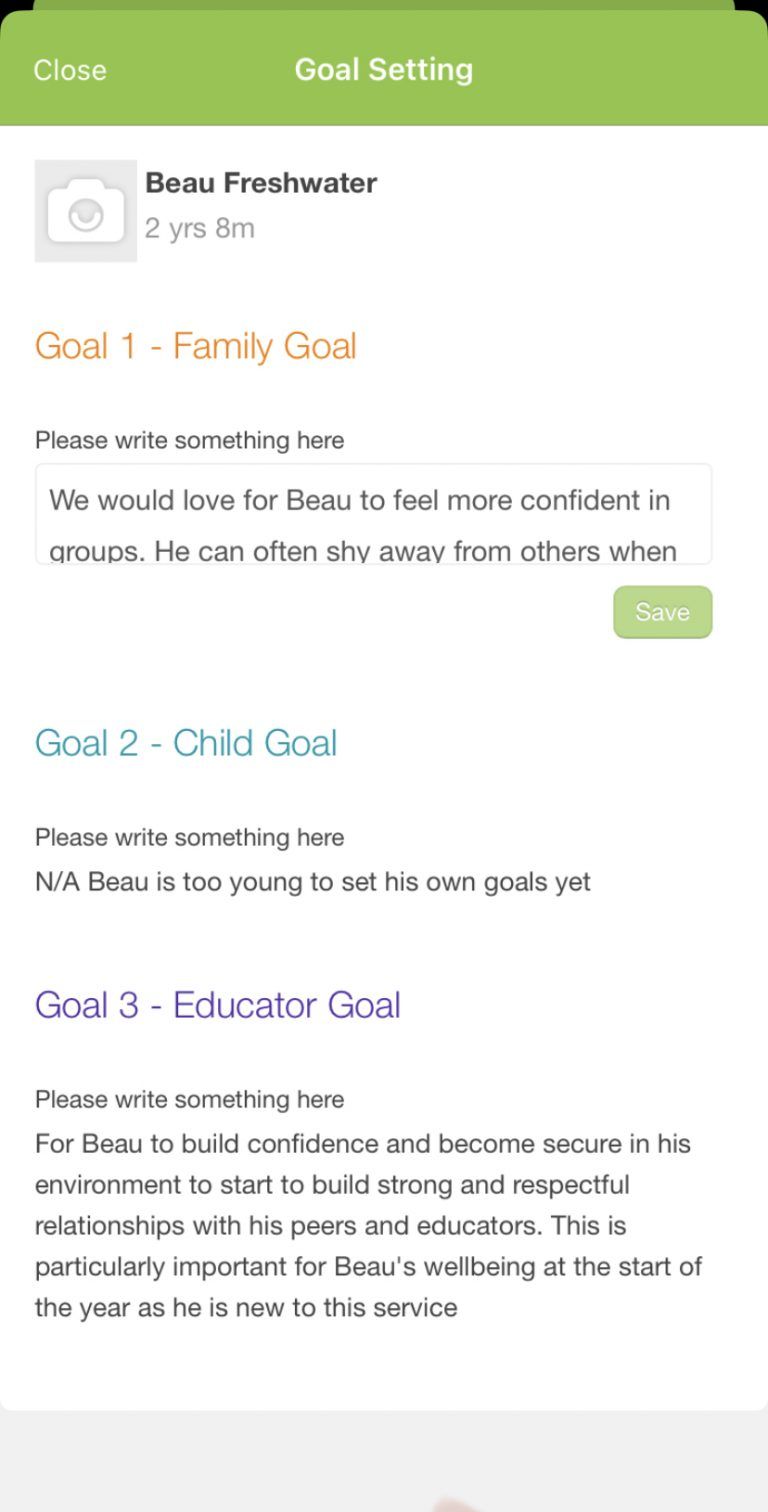Click the camera placeholder profile photo
The width and height of the screenshot is (768, 1512).
pyautogui.click(x=86, y=211)
